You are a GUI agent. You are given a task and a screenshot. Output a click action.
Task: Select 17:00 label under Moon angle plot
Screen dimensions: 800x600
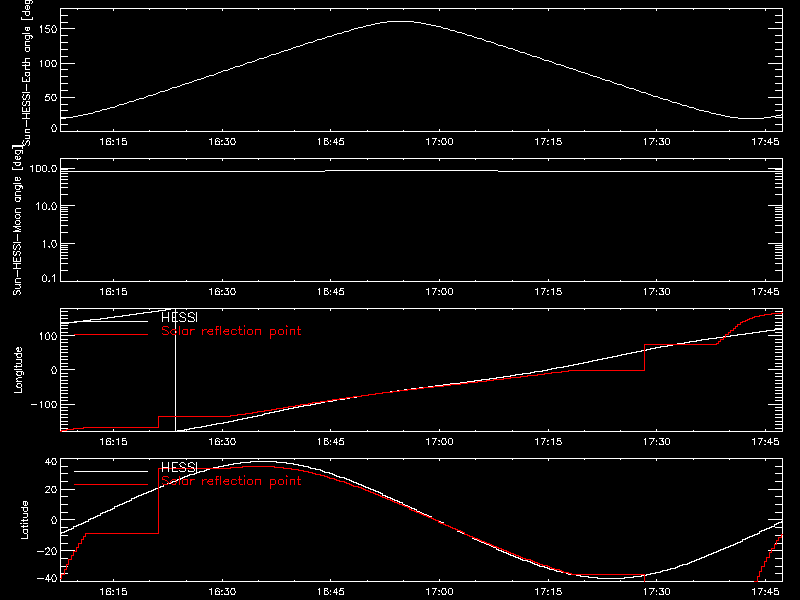coord(439,291)
